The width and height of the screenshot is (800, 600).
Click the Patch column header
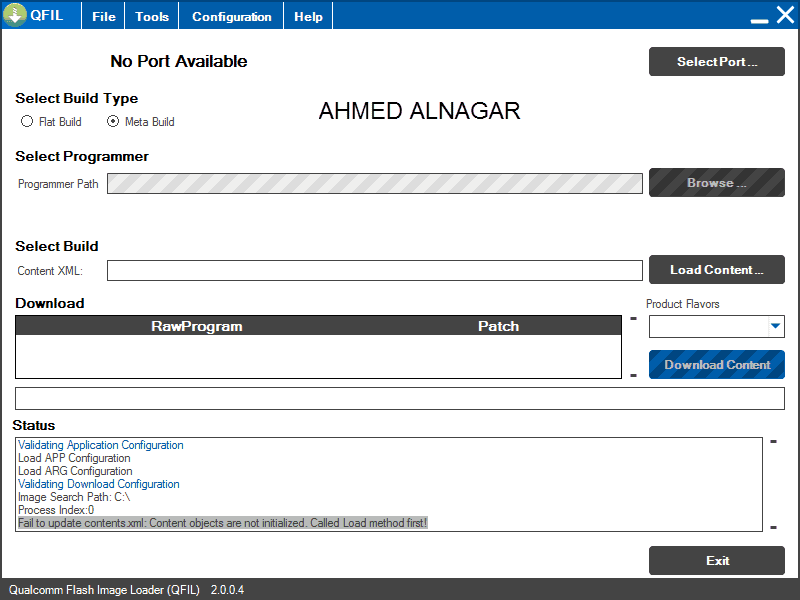click(x=498, y=326)
